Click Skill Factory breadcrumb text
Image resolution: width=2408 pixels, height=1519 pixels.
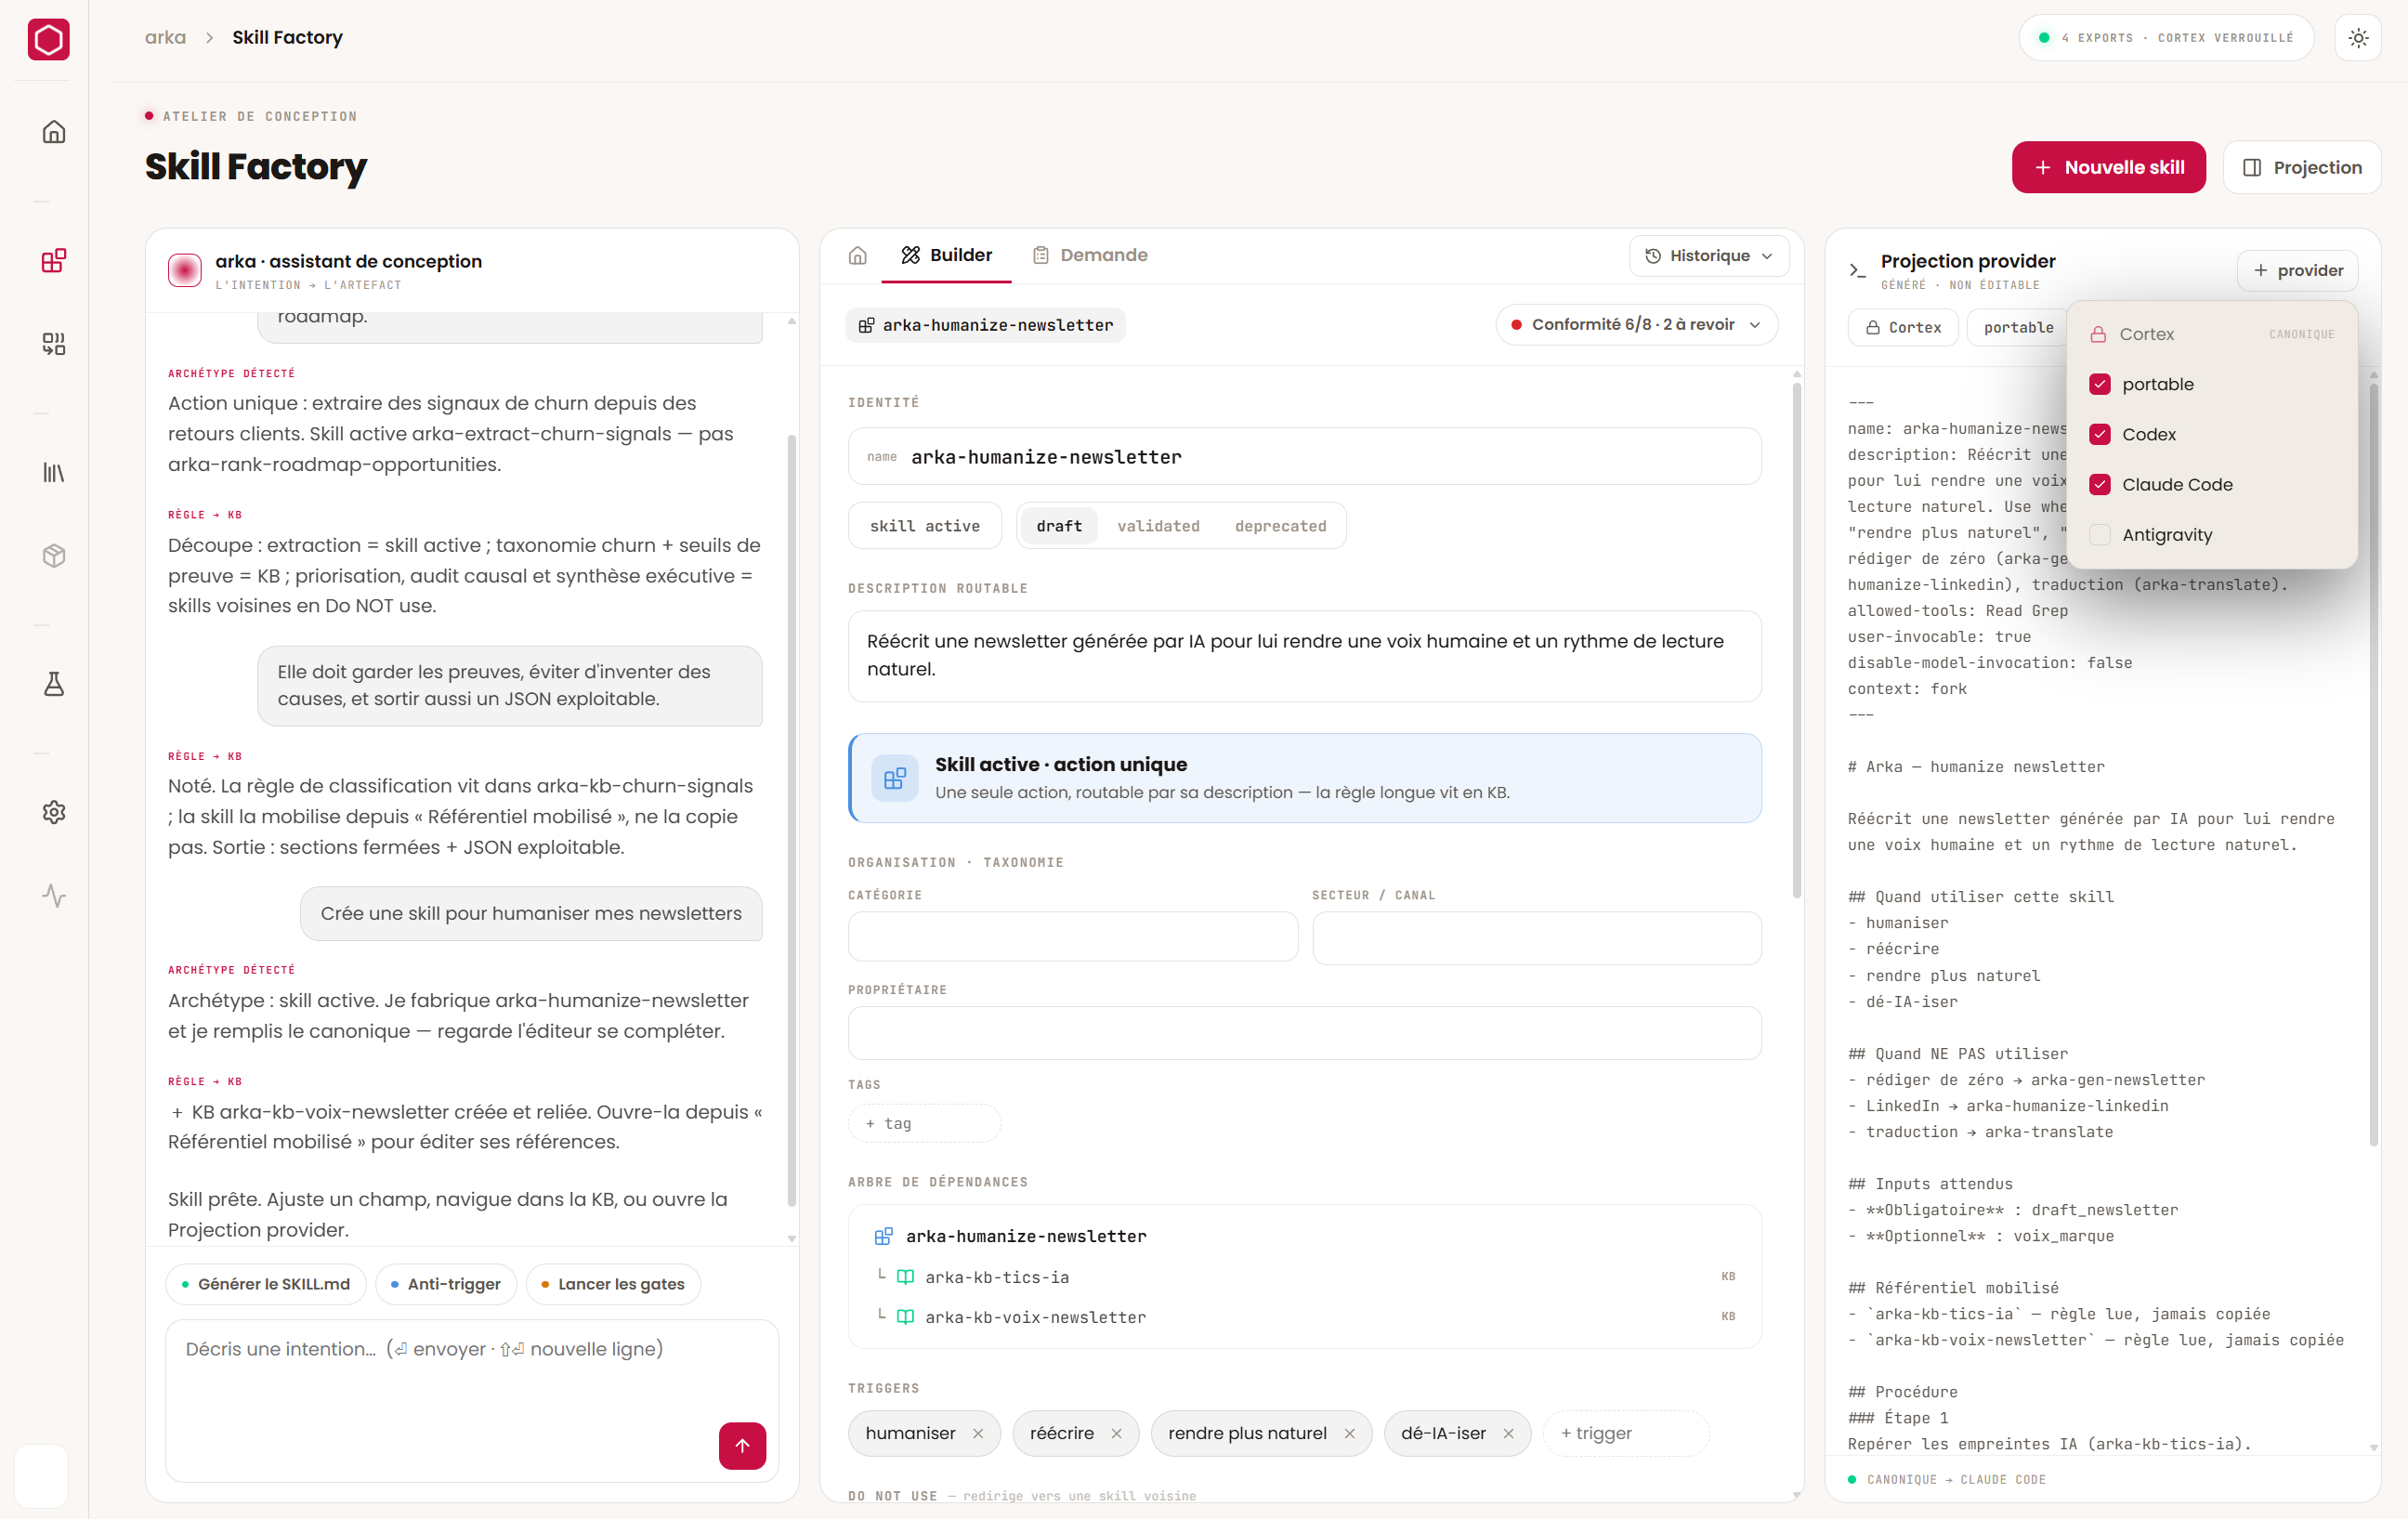(287, 37)
